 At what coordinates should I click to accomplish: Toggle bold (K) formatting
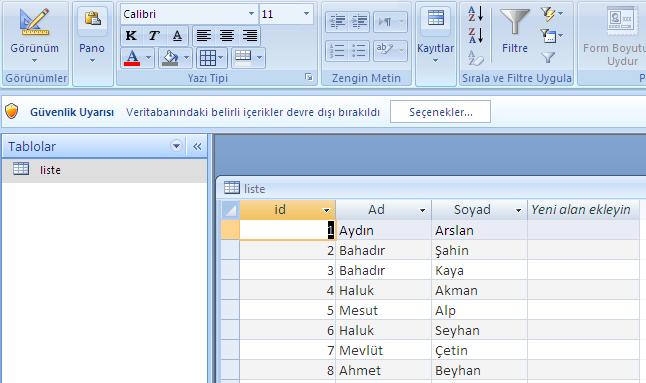click(131, 35)
